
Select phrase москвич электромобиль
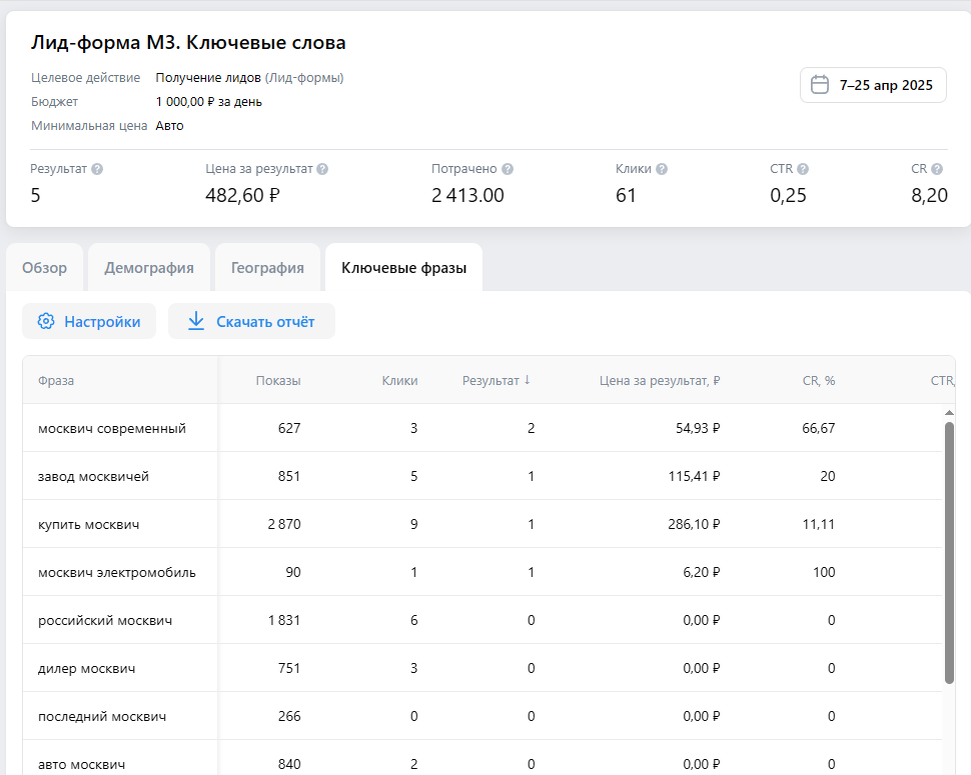[117, 572]
